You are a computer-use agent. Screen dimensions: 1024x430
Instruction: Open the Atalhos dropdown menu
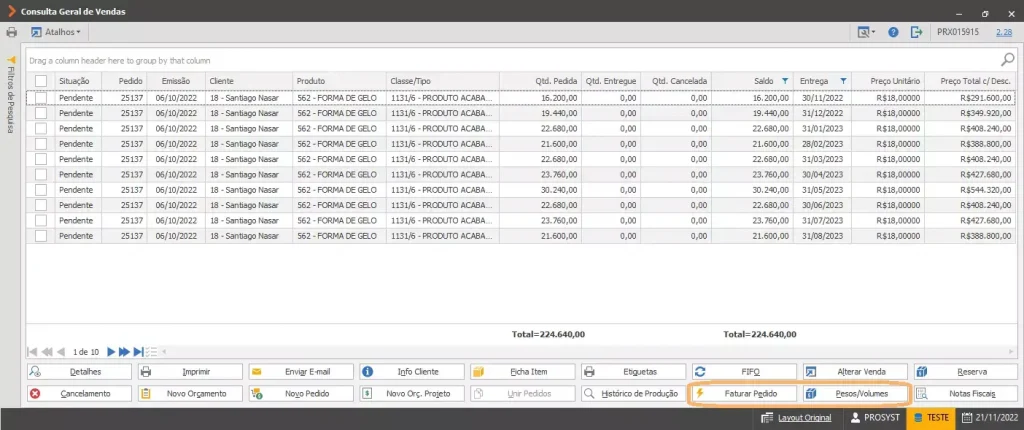(x=56, y=31)
